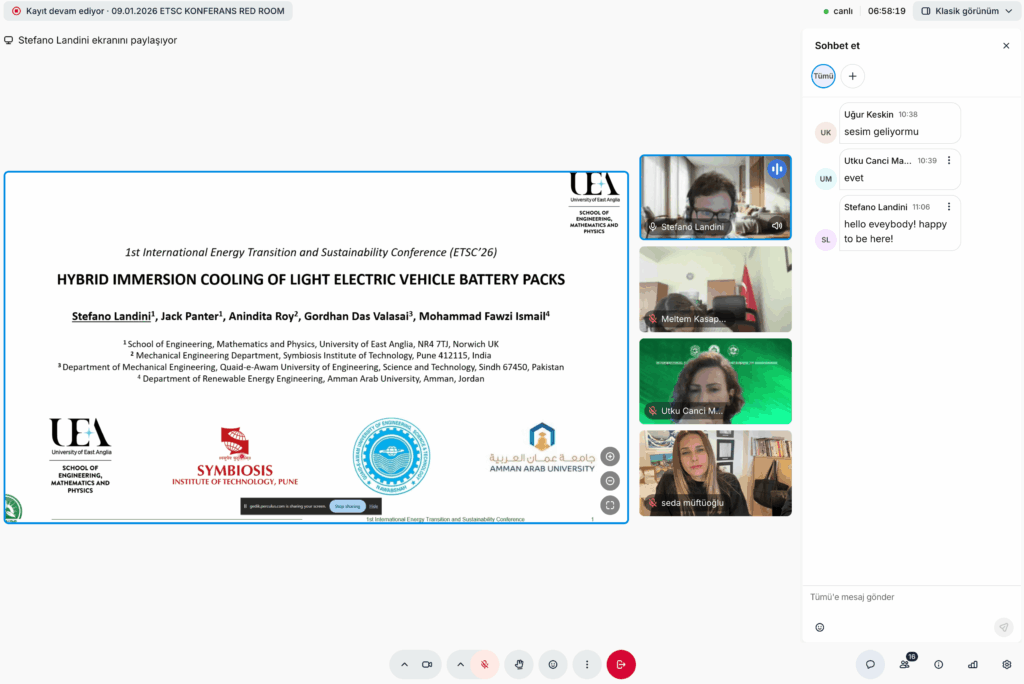
Task: Open the three-dot more options menu in toolbar
Action: (587, 664)
